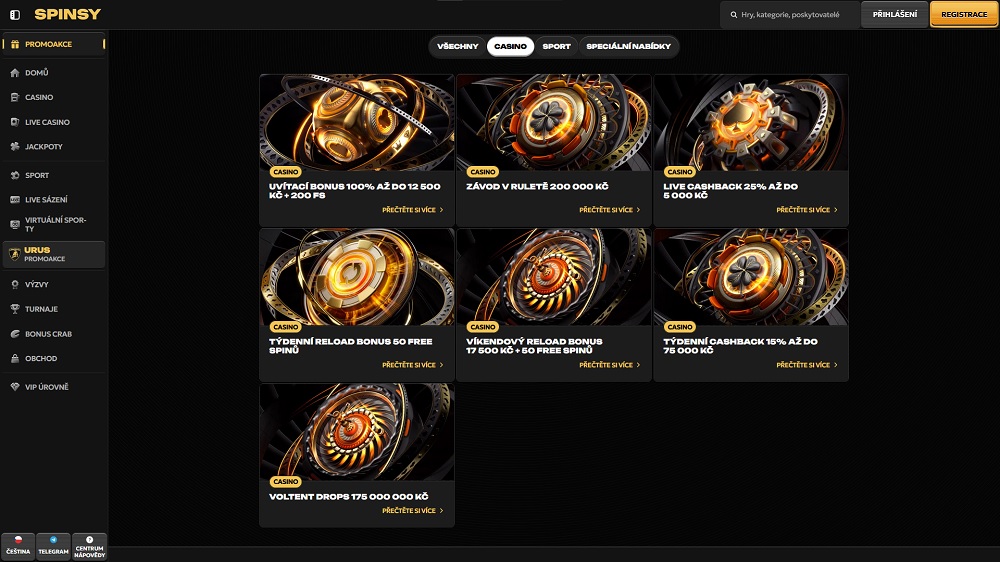Open the Týdenní cashback 15% card image
The image size is (1000, 562).
point(751,277)
